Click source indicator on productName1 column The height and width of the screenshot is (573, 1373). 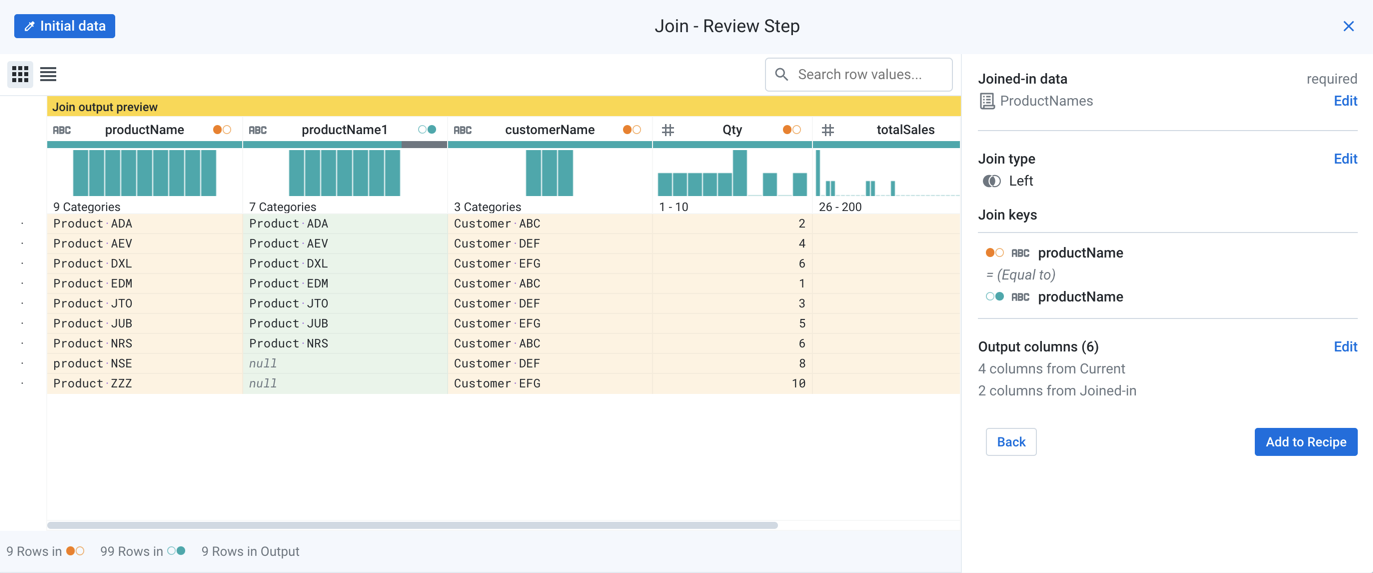tap(427, 130)
